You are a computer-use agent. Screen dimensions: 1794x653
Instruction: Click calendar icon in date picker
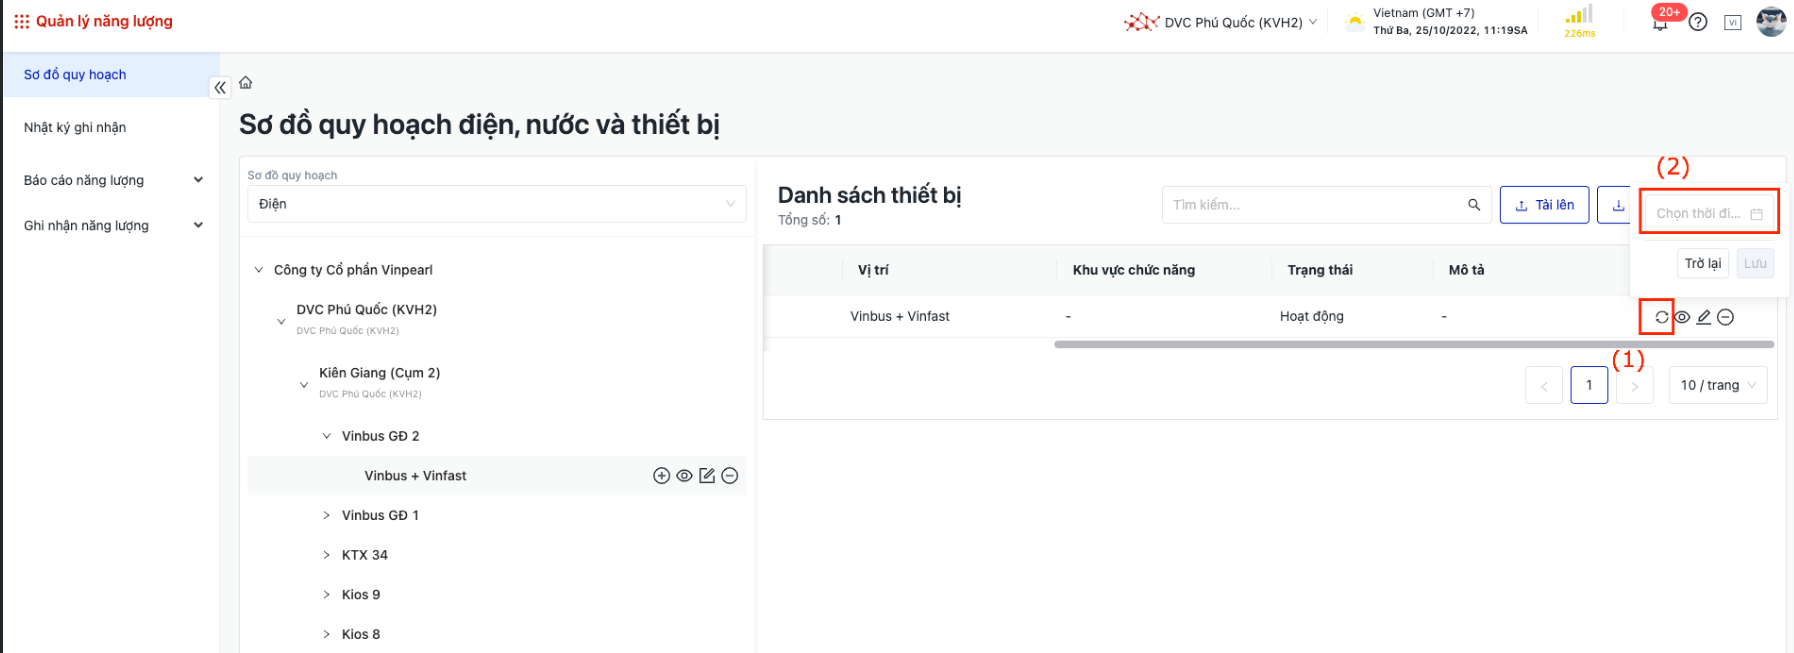click(x=1756, y=214)
